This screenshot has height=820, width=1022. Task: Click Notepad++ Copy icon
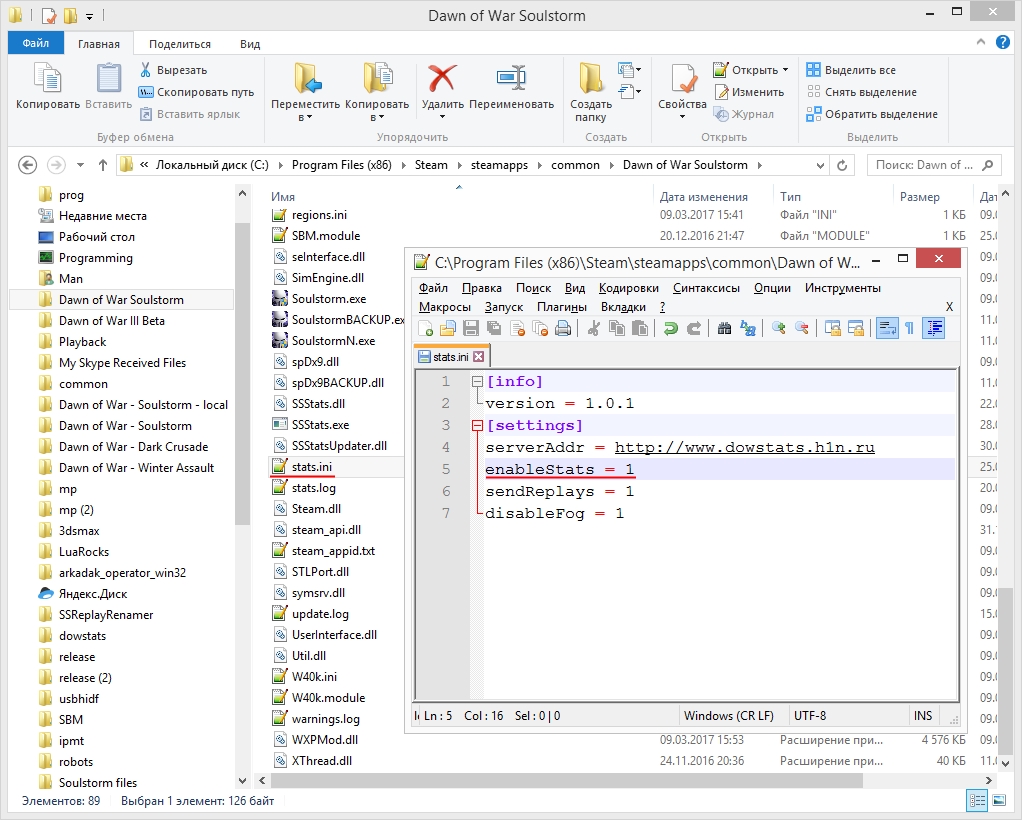617,329
